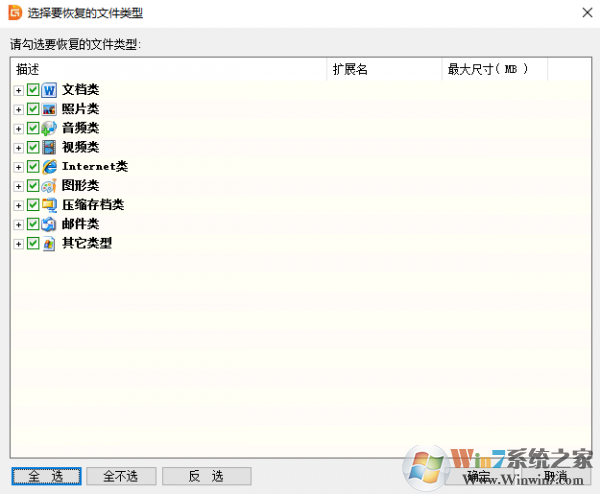The height and width of the screenshot is (494, 600).
Task: Click the audio icon for 音频类
Action: pos(49,128)
